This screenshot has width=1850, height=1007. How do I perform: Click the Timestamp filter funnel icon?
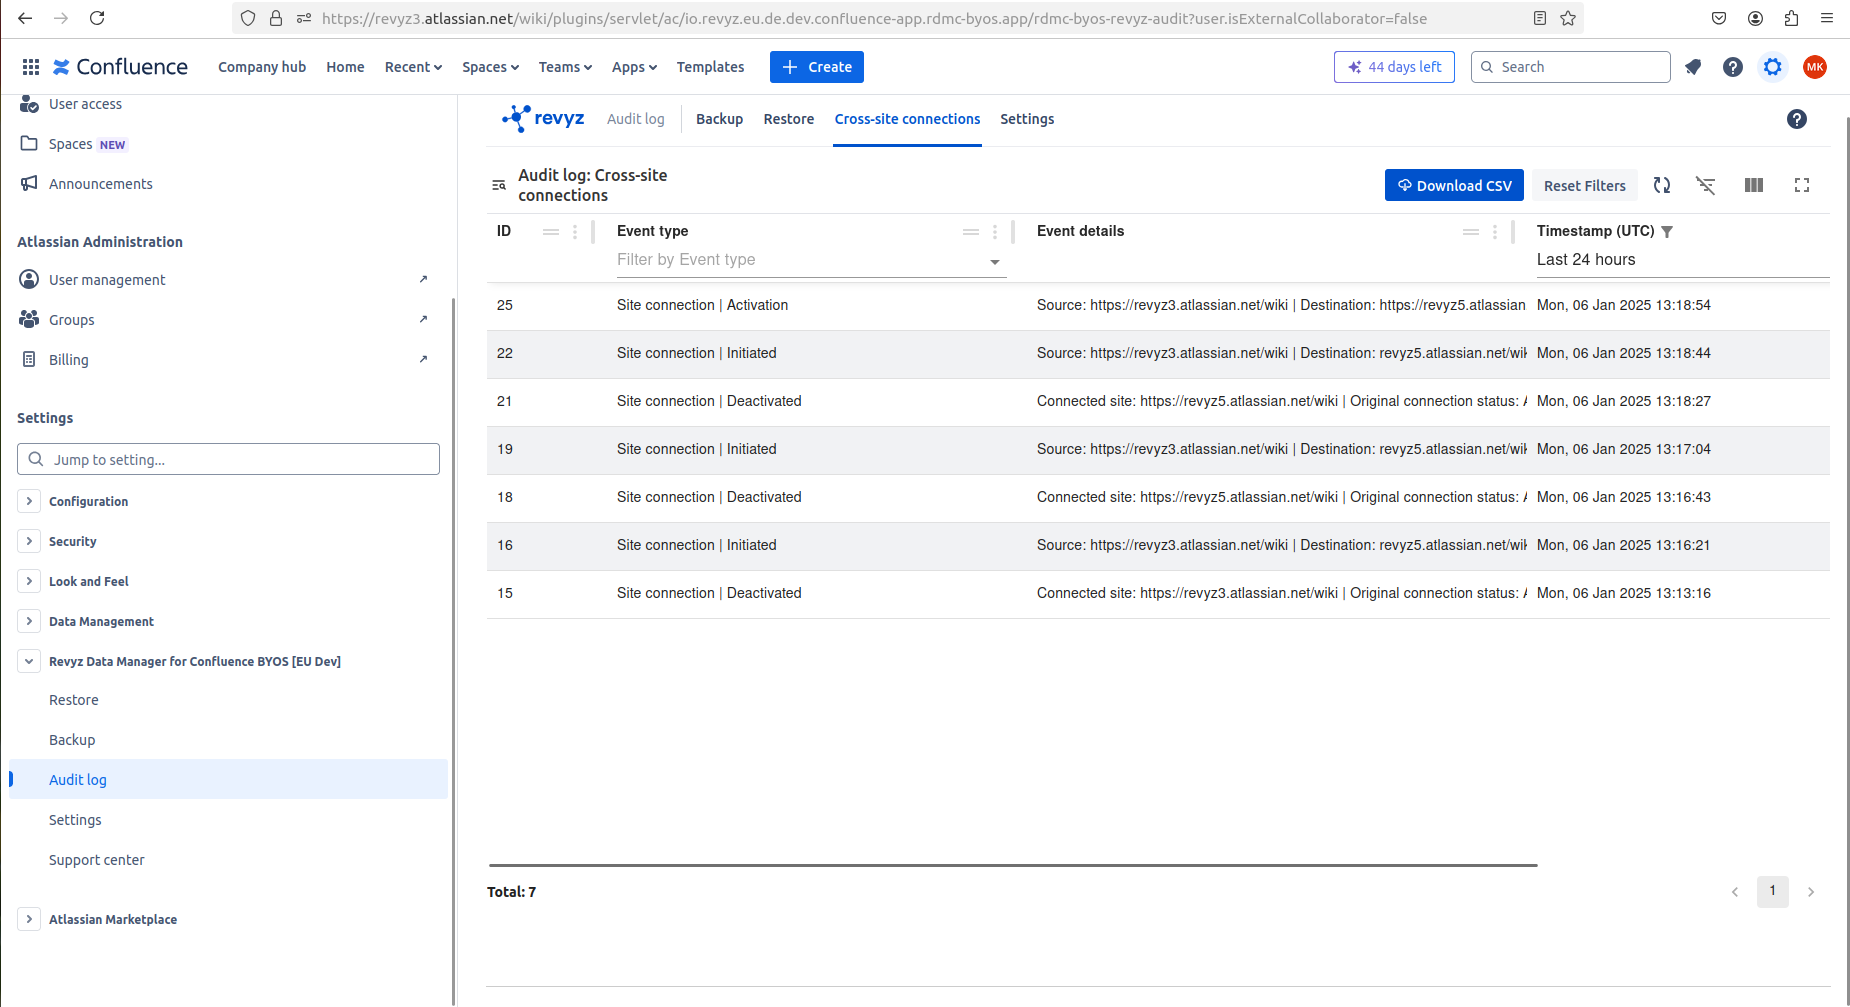pyautogui.click(x=1667, y=232)
